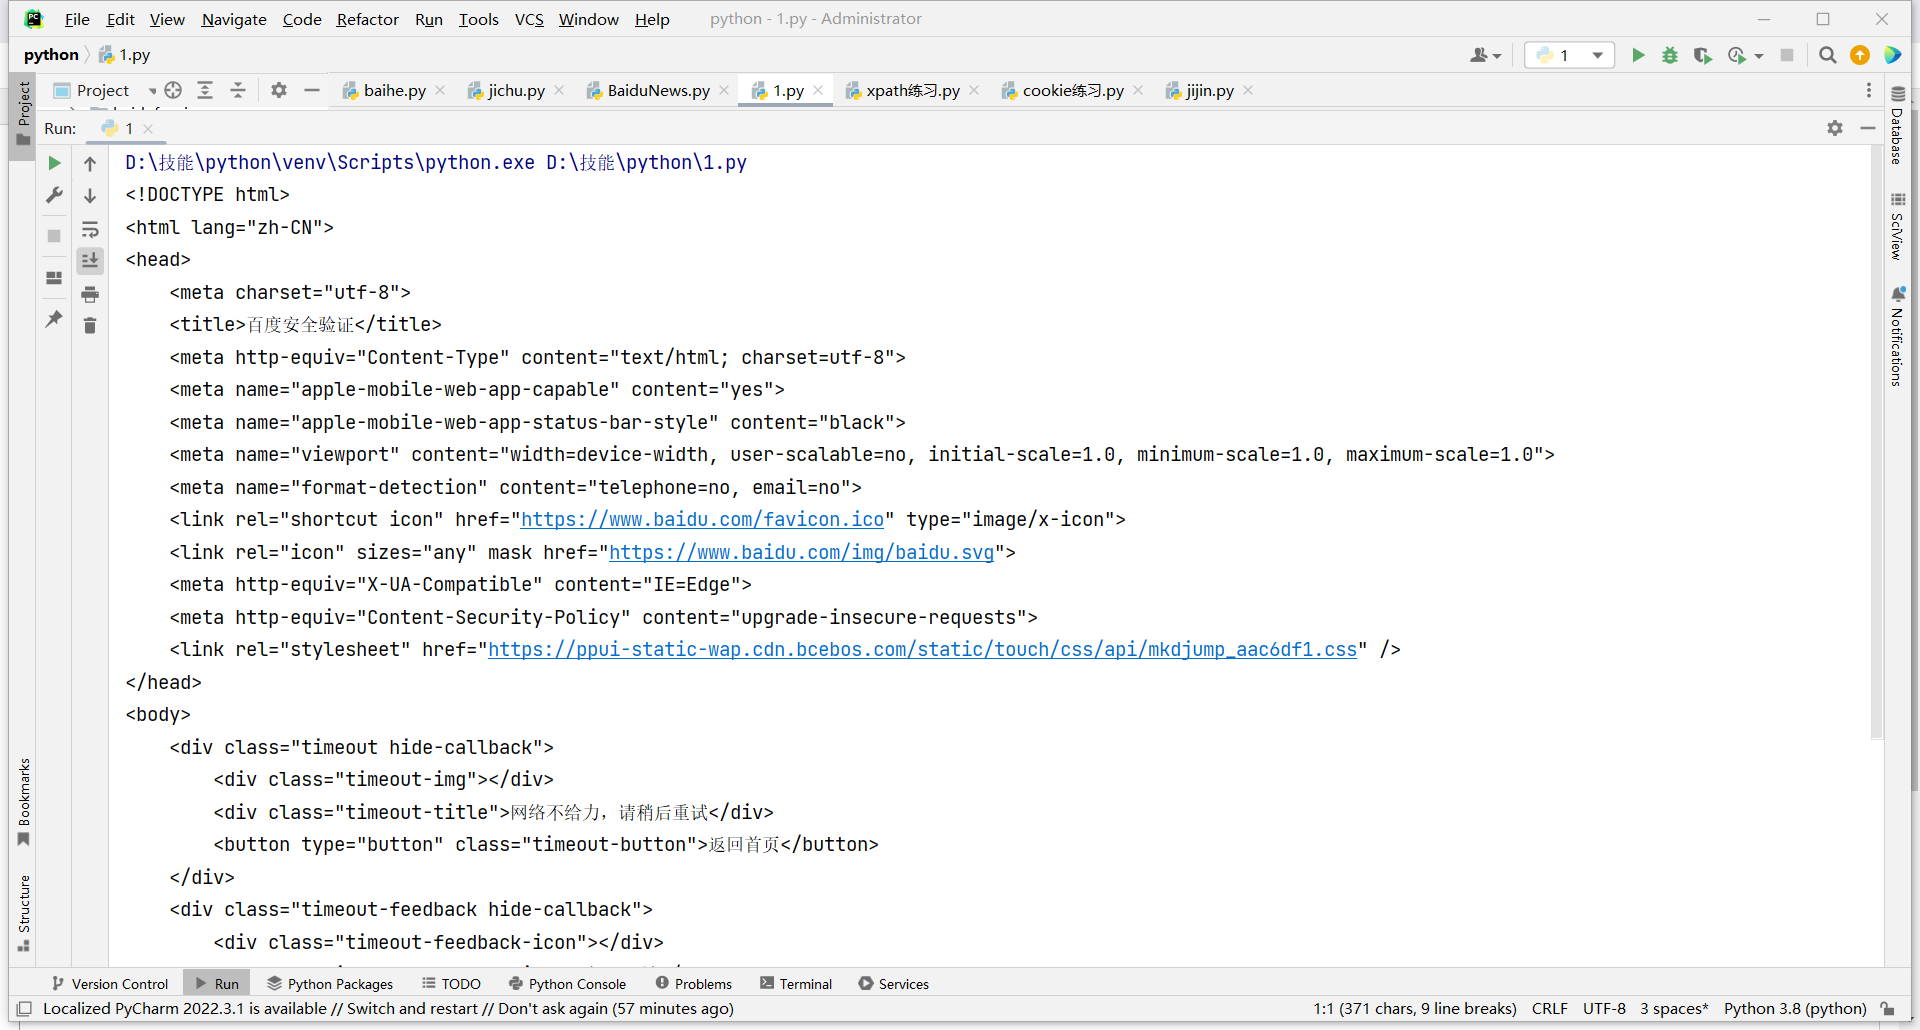Open the D:\技能\python\1.py path link
This screenshot has width=1920, height=1030.
pos(646,162)
